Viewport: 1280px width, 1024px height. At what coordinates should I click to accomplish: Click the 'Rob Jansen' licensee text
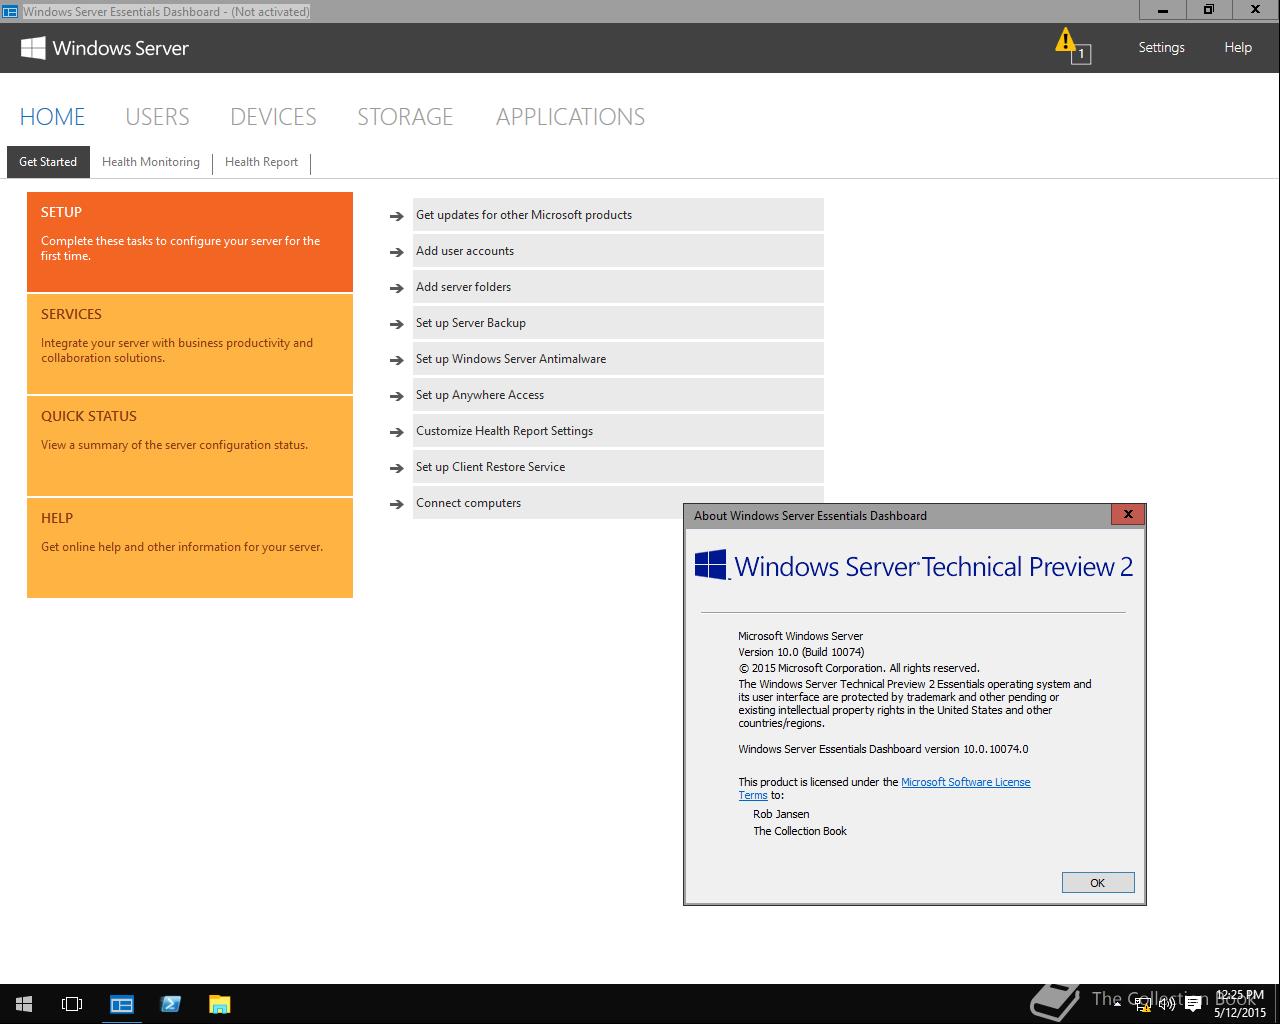[x=781, y=814]
